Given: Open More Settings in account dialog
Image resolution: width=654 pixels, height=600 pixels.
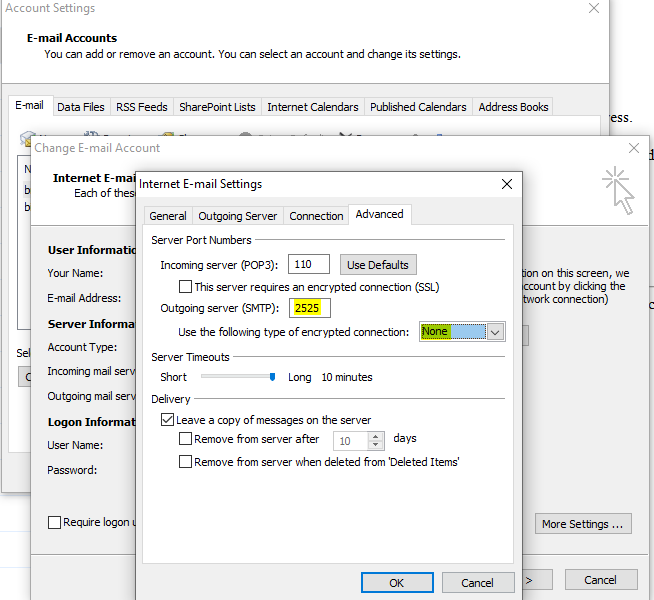Looking at the screenshot, I should pos(585,524).
